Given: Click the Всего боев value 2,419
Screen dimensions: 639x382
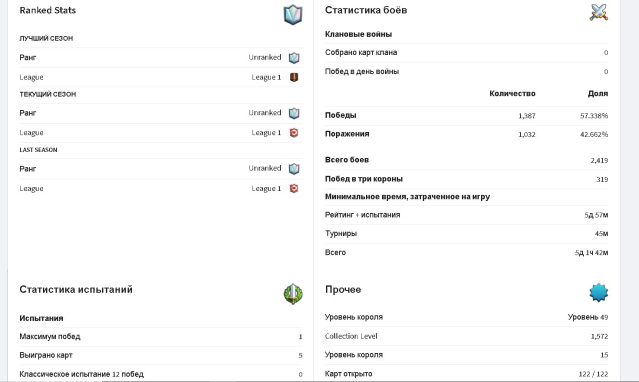Looking at the screenshot, I should coord(599,160).
